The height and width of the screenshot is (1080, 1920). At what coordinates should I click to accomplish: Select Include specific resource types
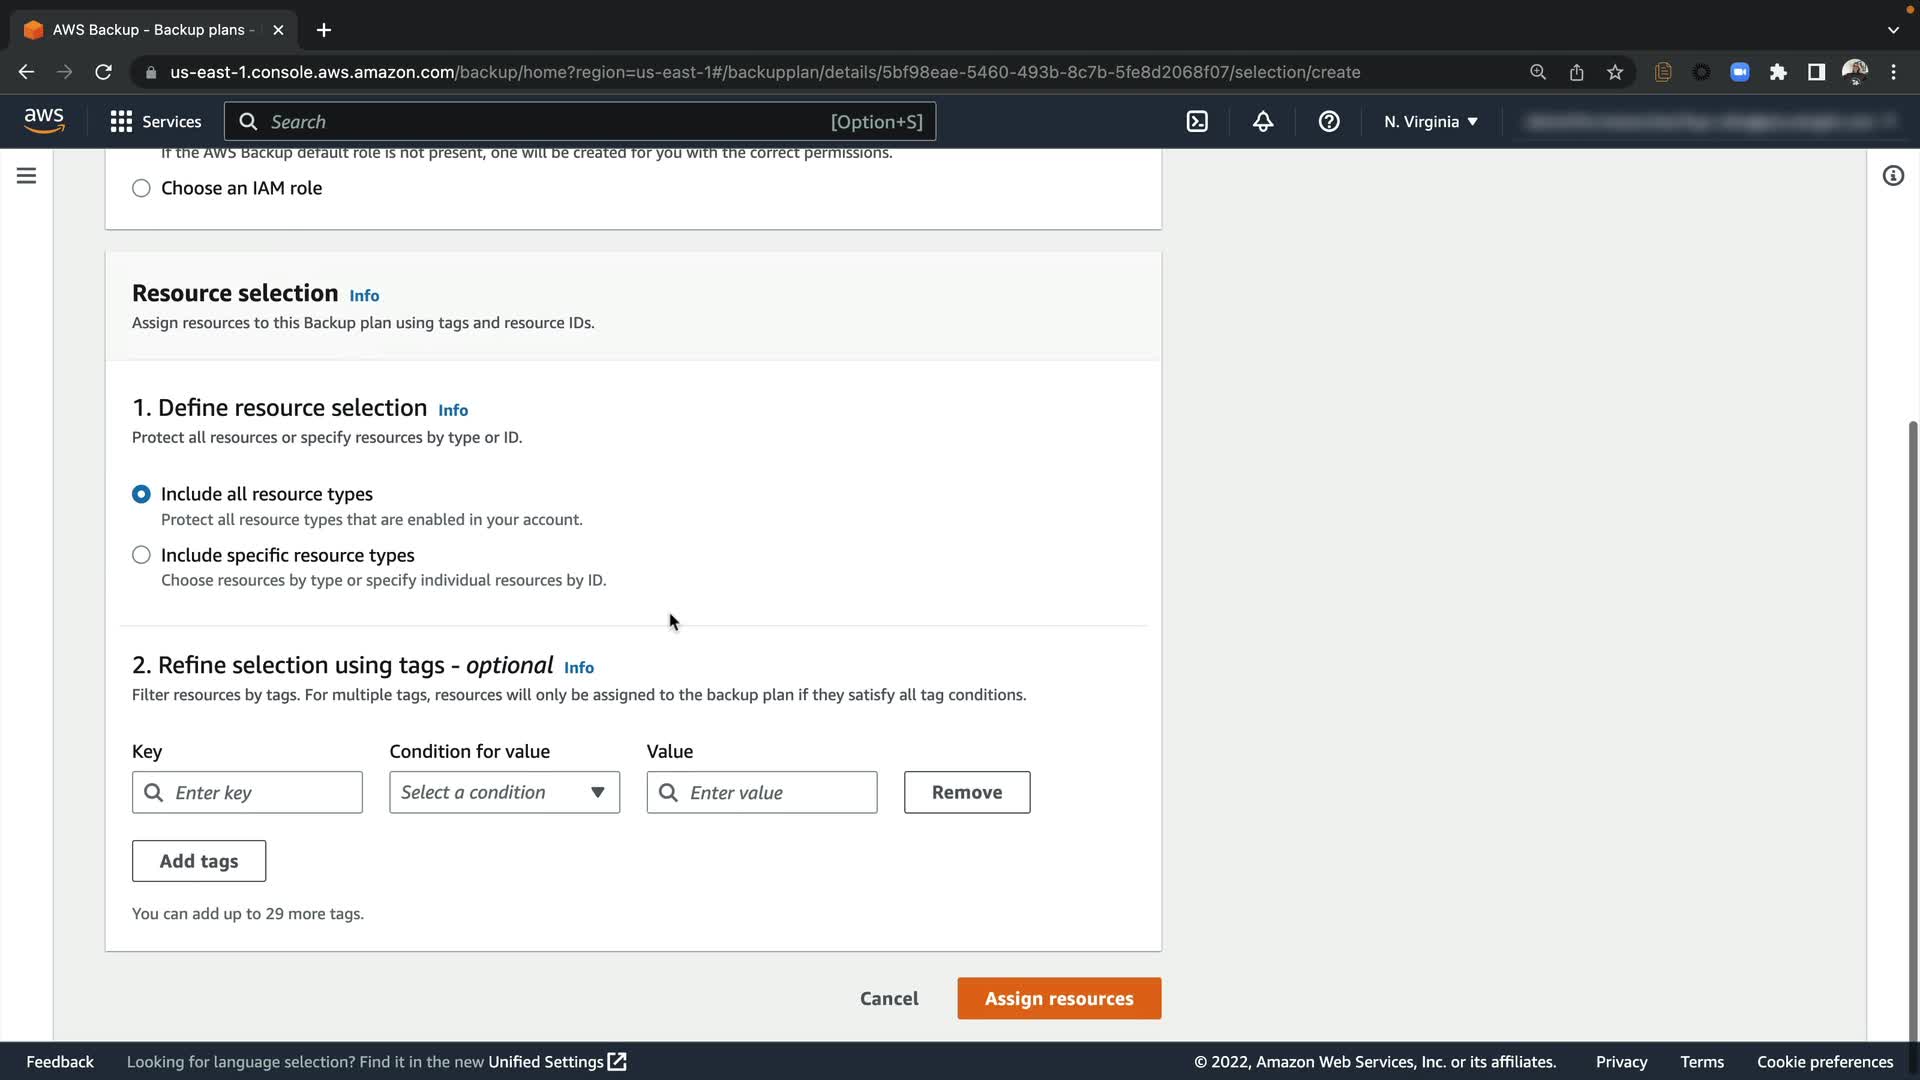[141, 555]
